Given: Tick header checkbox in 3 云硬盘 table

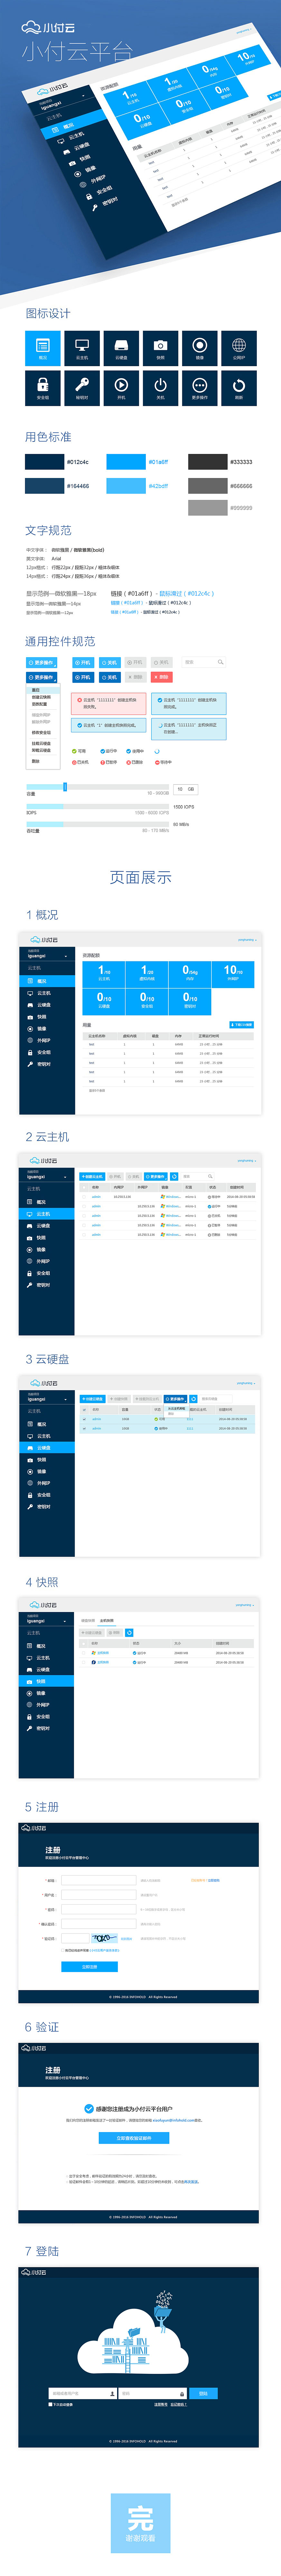Looking at the screenshot, I should (x=84, y=1410).
